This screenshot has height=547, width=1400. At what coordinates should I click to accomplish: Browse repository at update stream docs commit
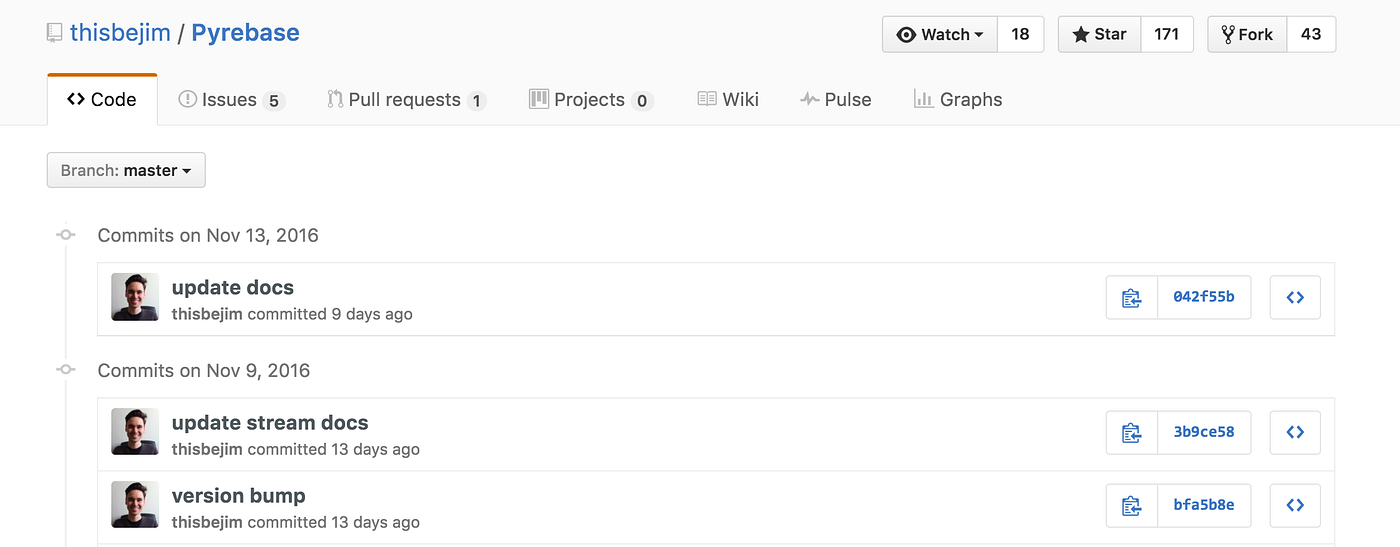(x=1295, y=433)
